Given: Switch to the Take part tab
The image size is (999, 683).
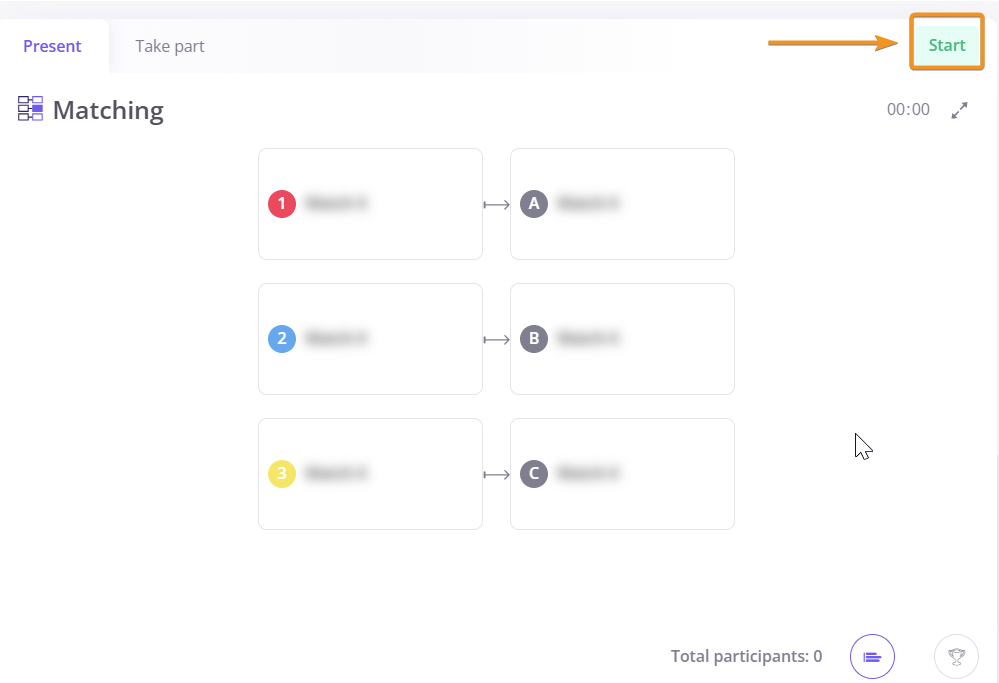Looking at the screenshot, I should tap(169, 47).
